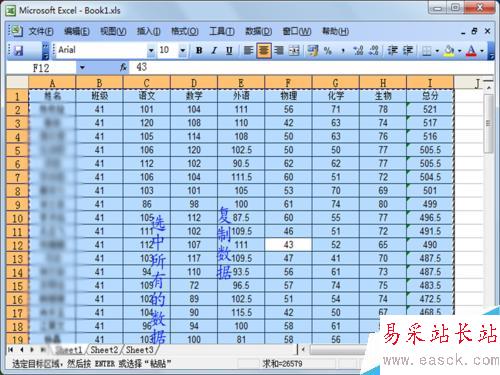Click Increase Indent icon

(x=408, y=51)
